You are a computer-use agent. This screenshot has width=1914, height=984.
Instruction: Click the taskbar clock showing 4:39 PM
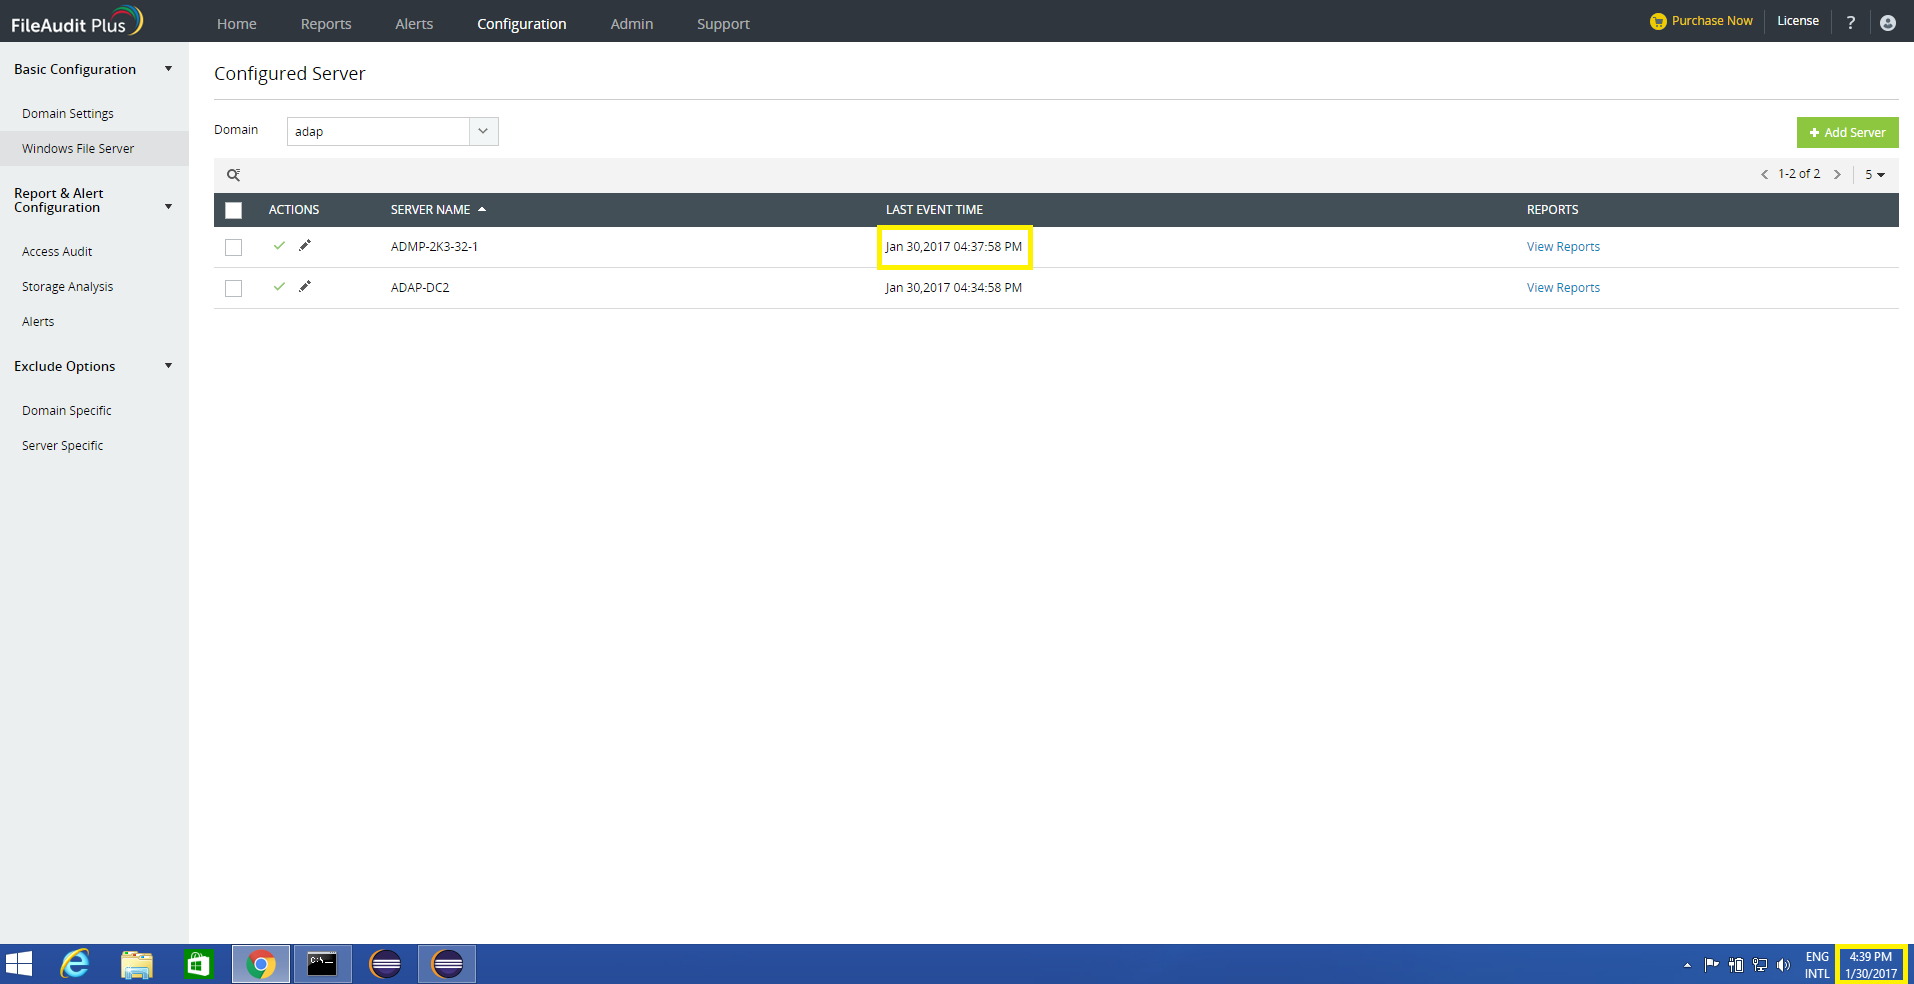(1871, 965)
